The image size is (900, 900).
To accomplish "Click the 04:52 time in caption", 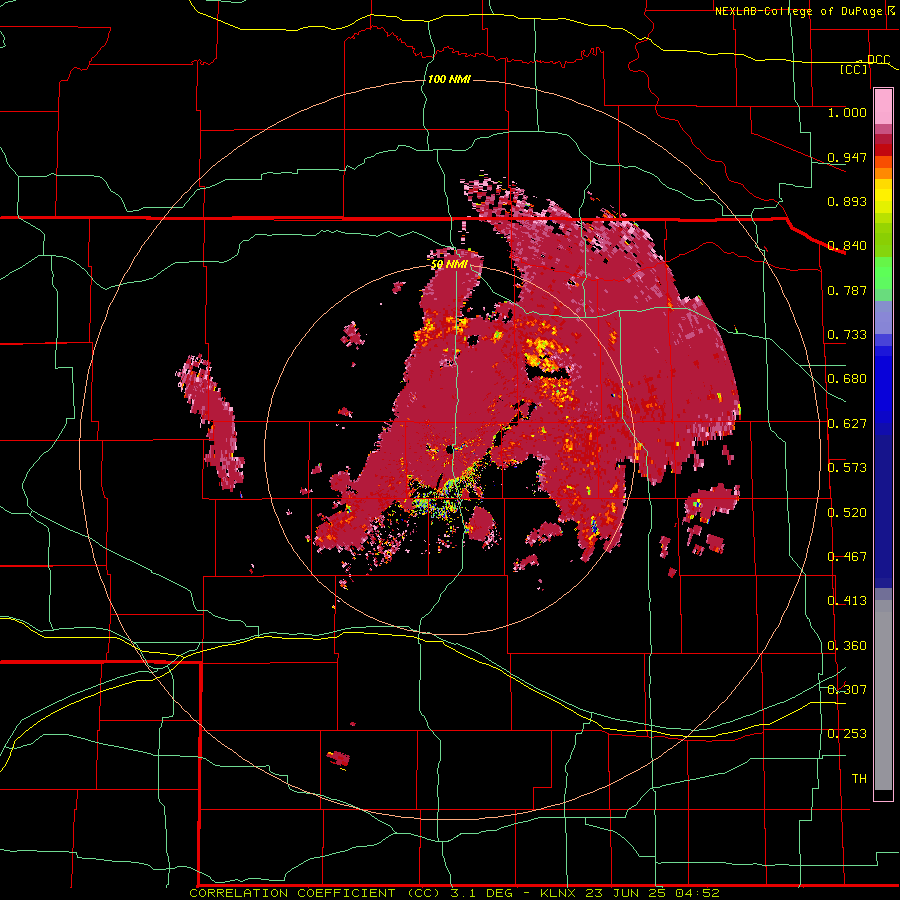I will [699, 893].
